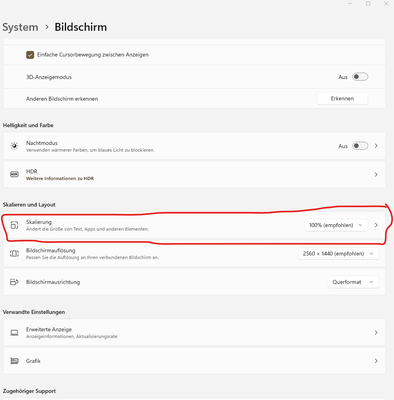The image size is (394, 400).
Task: Maximize the settings window
Action: [x=368, y=3]
